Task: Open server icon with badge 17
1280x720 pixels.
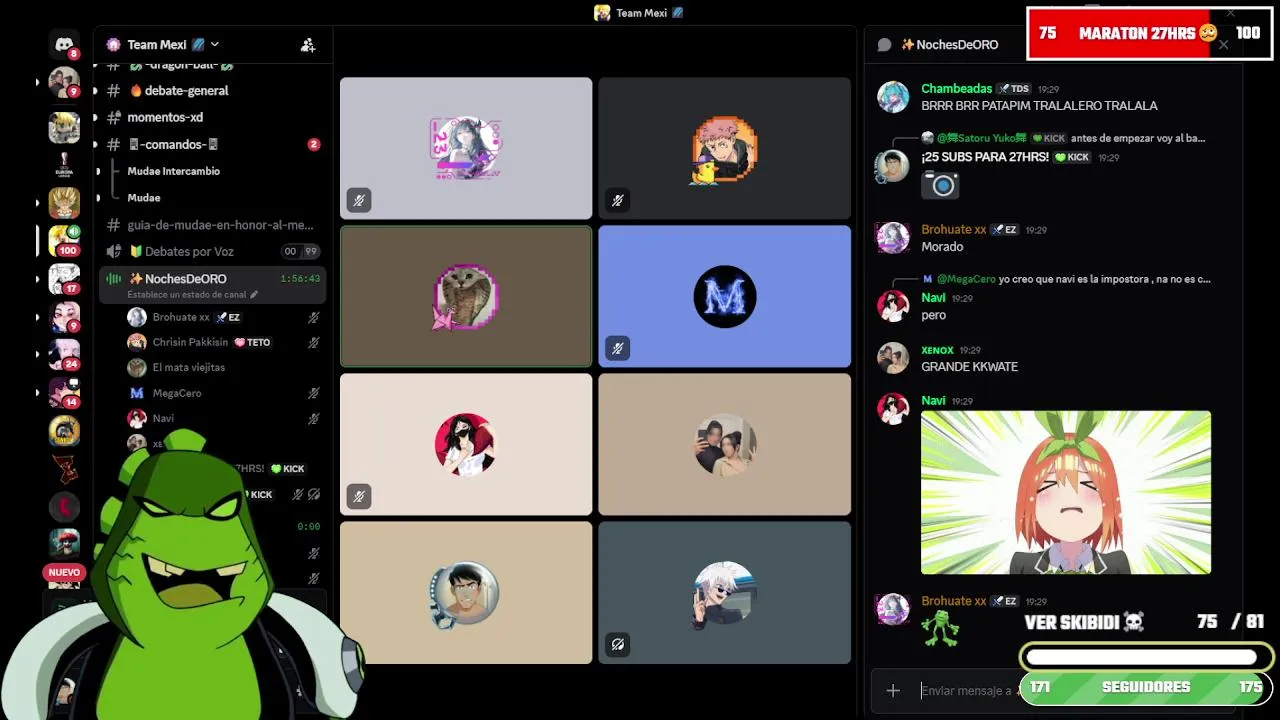Action: (x=64, y=278)
